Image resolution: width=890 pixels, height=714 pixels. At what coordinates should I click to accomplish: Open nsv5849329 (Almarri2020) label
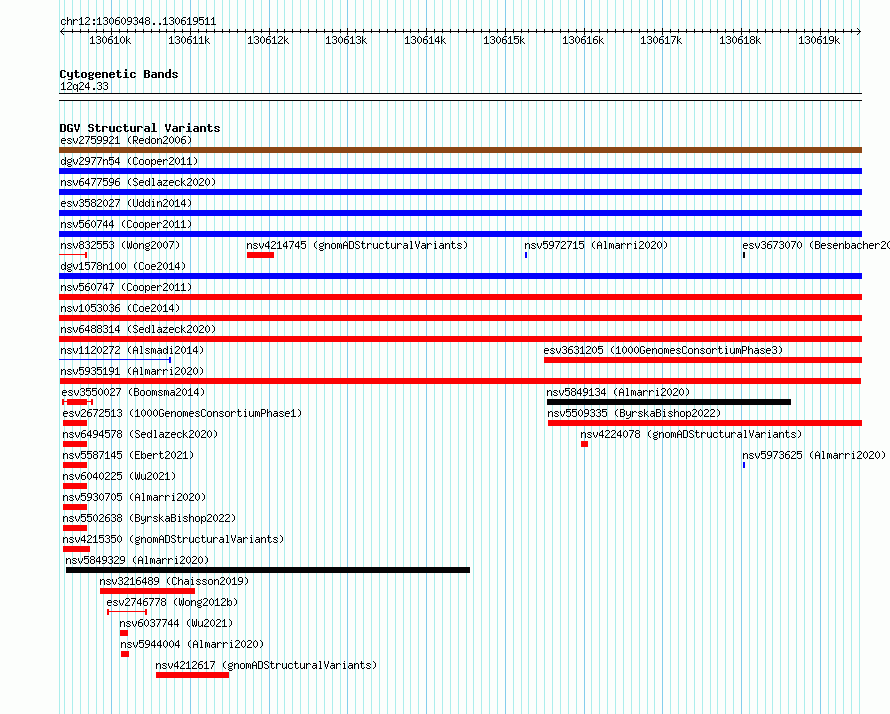tap(137, 560)
